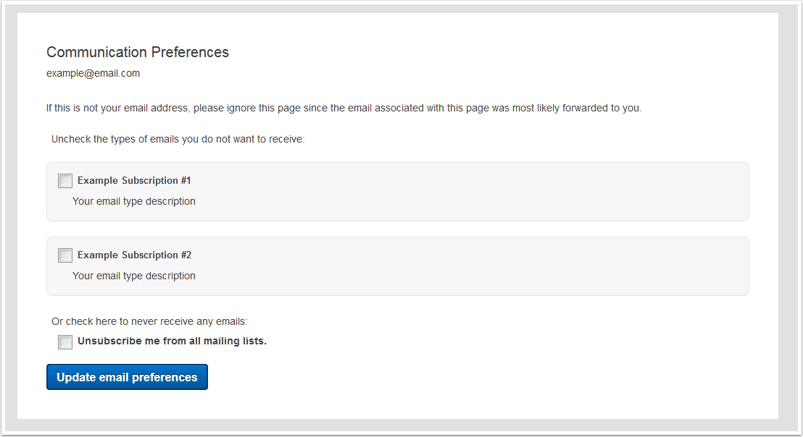Click "Or check here to never receive any emails" text
Image resolution: width=803 pixels, height=437 pixels.
149,321
